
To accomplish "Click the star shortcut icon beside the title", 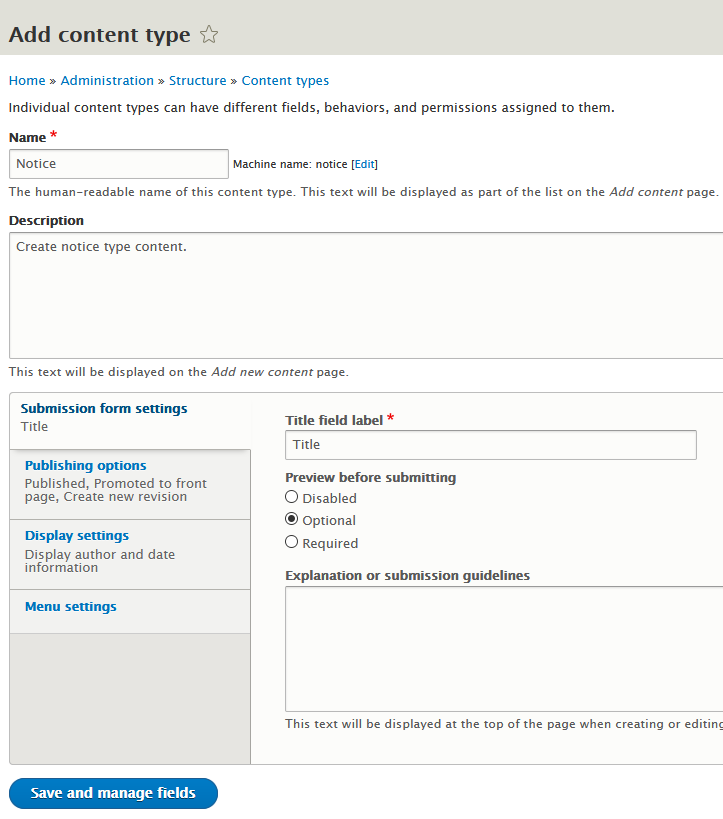I will click(209, 35).
